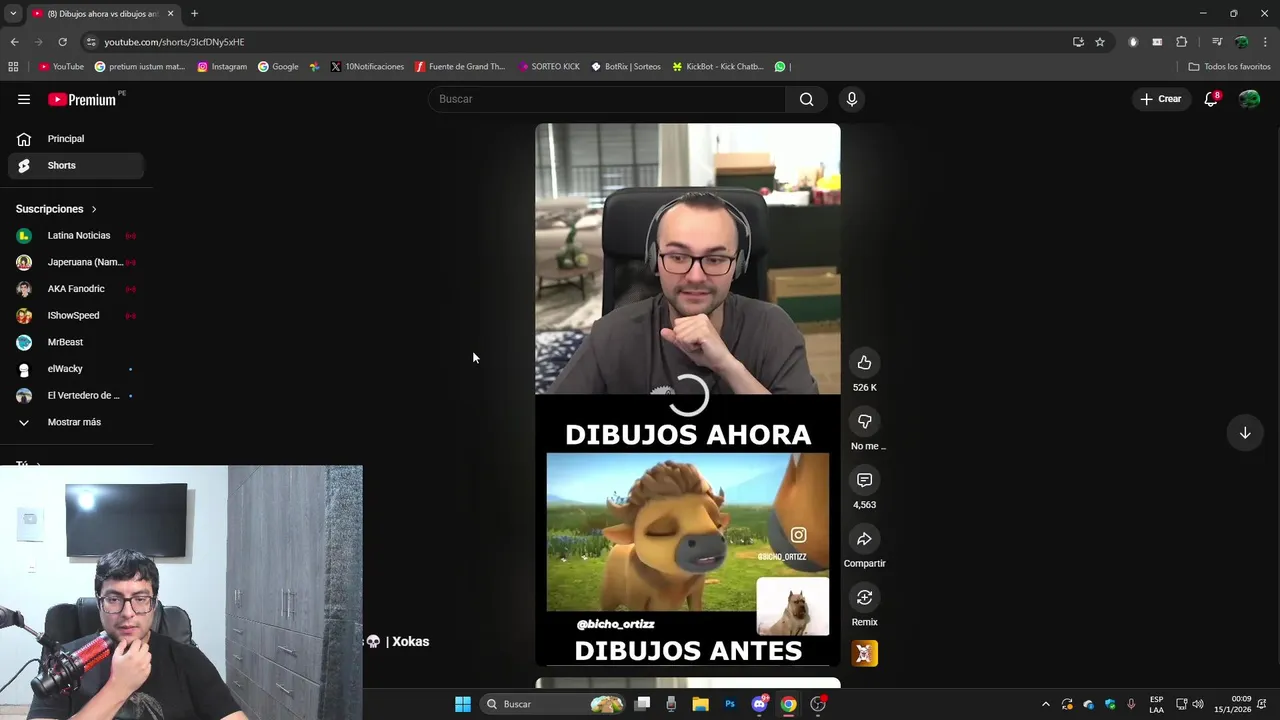Go to the next short with the down arrow
The height and width of the screenshot is (720, 1280).
[x=1245, y=433]
